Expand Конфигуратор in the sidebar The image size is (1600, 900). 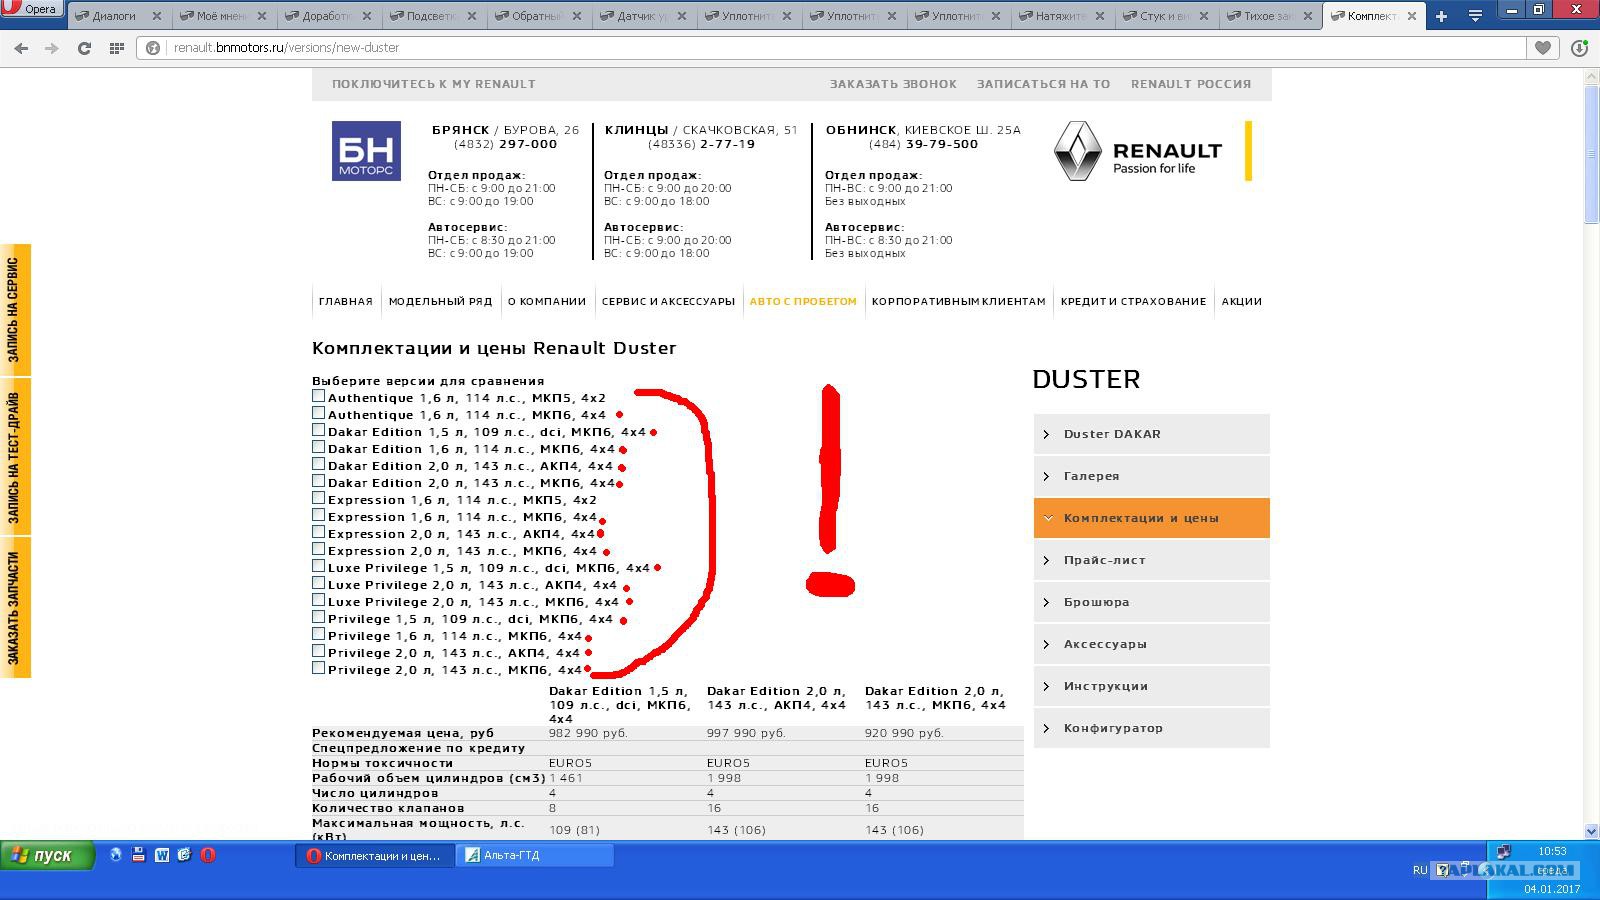tap(1151, 728)
